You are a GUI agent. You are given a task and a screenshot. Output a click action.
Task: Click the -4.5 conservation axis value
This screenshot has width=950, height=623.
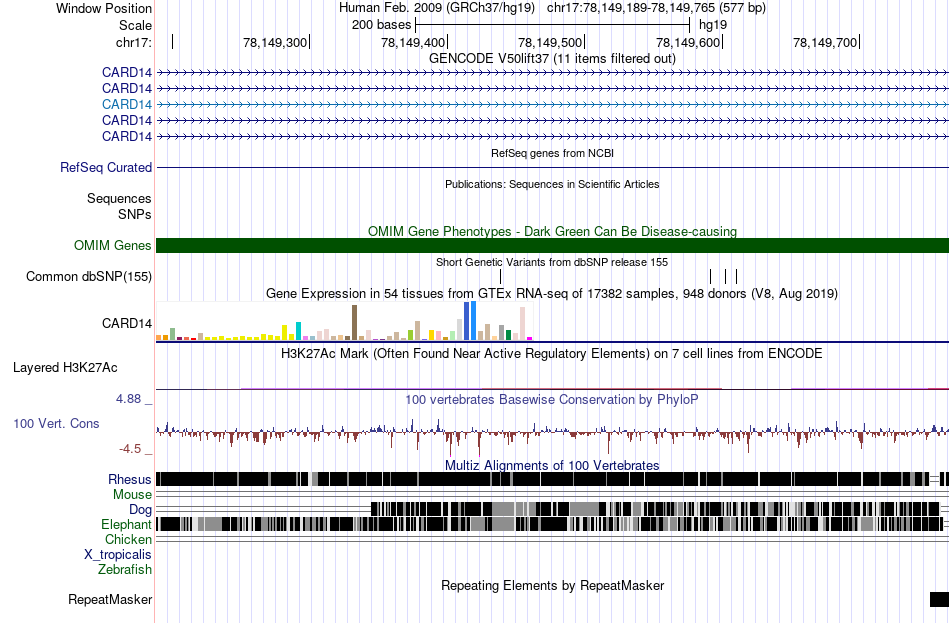[130, 449]
